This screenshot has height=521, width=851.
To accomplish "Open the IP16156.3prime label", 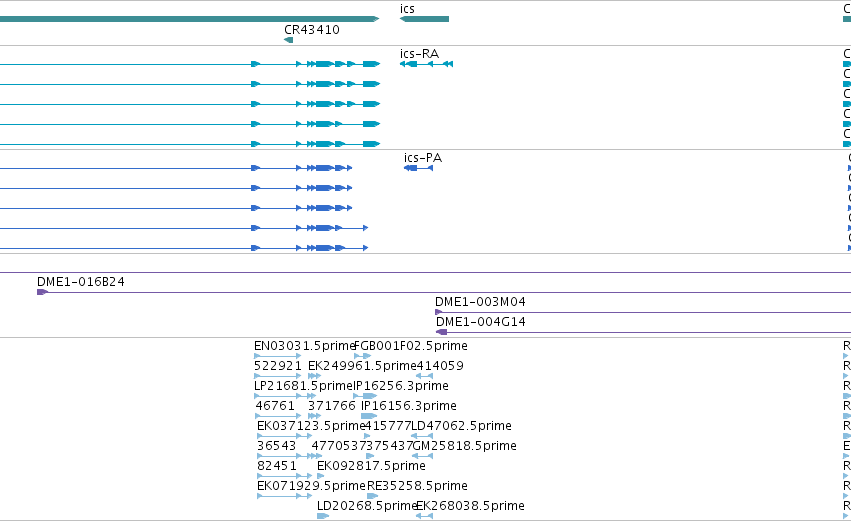I will (409, 406).
